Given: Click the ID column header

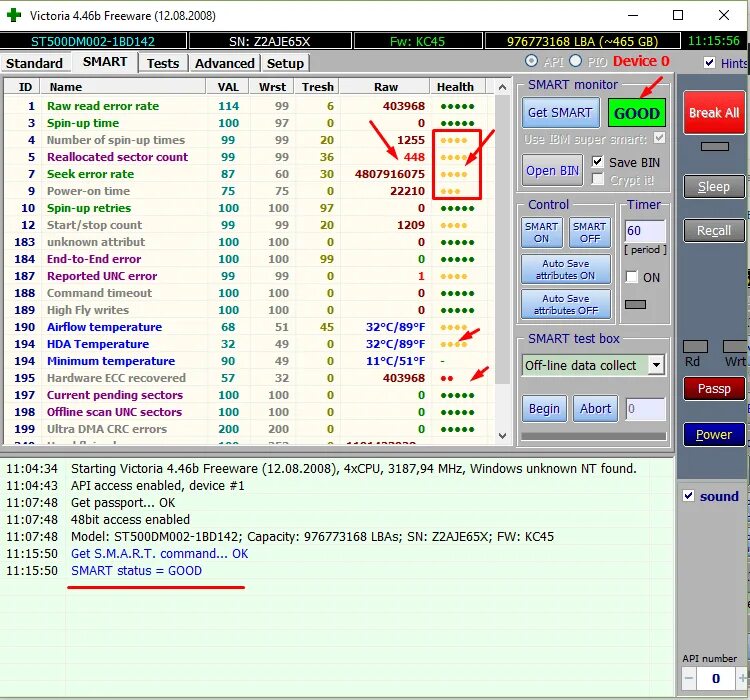Looking at the screenshot, I should click(x=22, y=87).
